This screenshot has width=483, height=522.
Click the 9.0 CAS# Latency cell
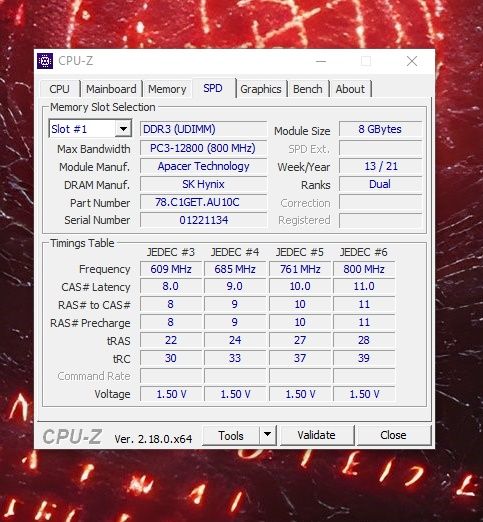pos(235,286)
